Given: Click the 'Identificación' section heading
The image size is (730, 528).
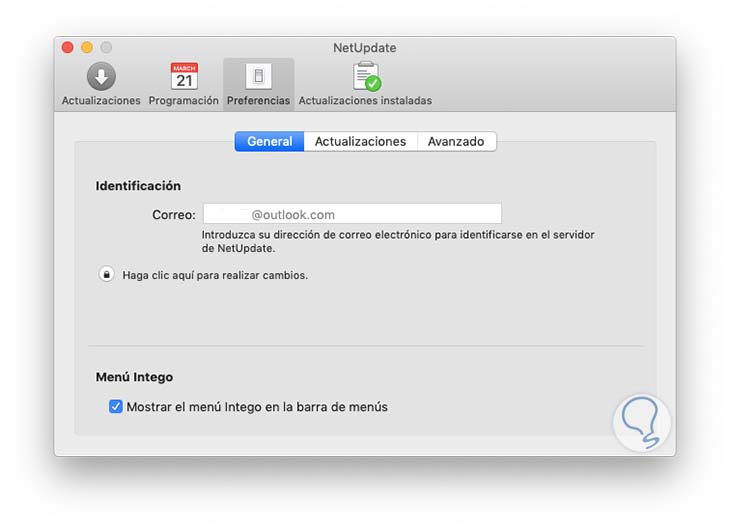Looking at the screenshot, I should 138,186.
